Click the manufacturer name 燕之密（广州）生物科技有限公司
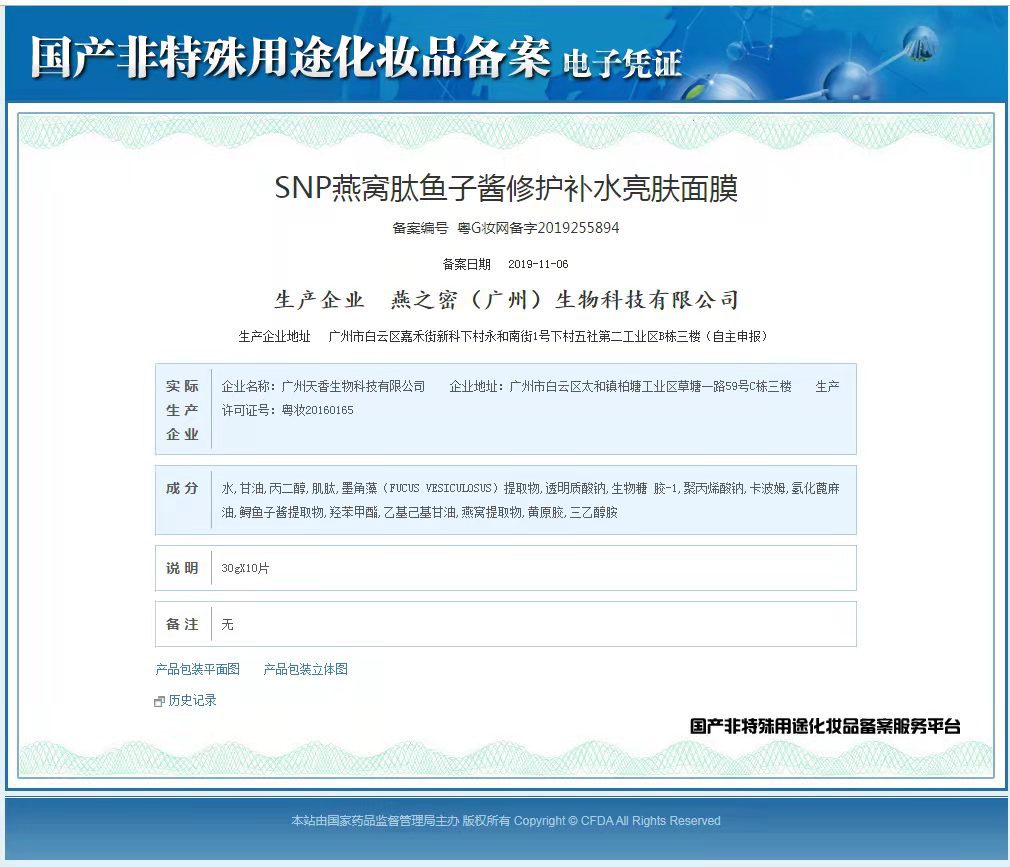 [x=564, y=300]
